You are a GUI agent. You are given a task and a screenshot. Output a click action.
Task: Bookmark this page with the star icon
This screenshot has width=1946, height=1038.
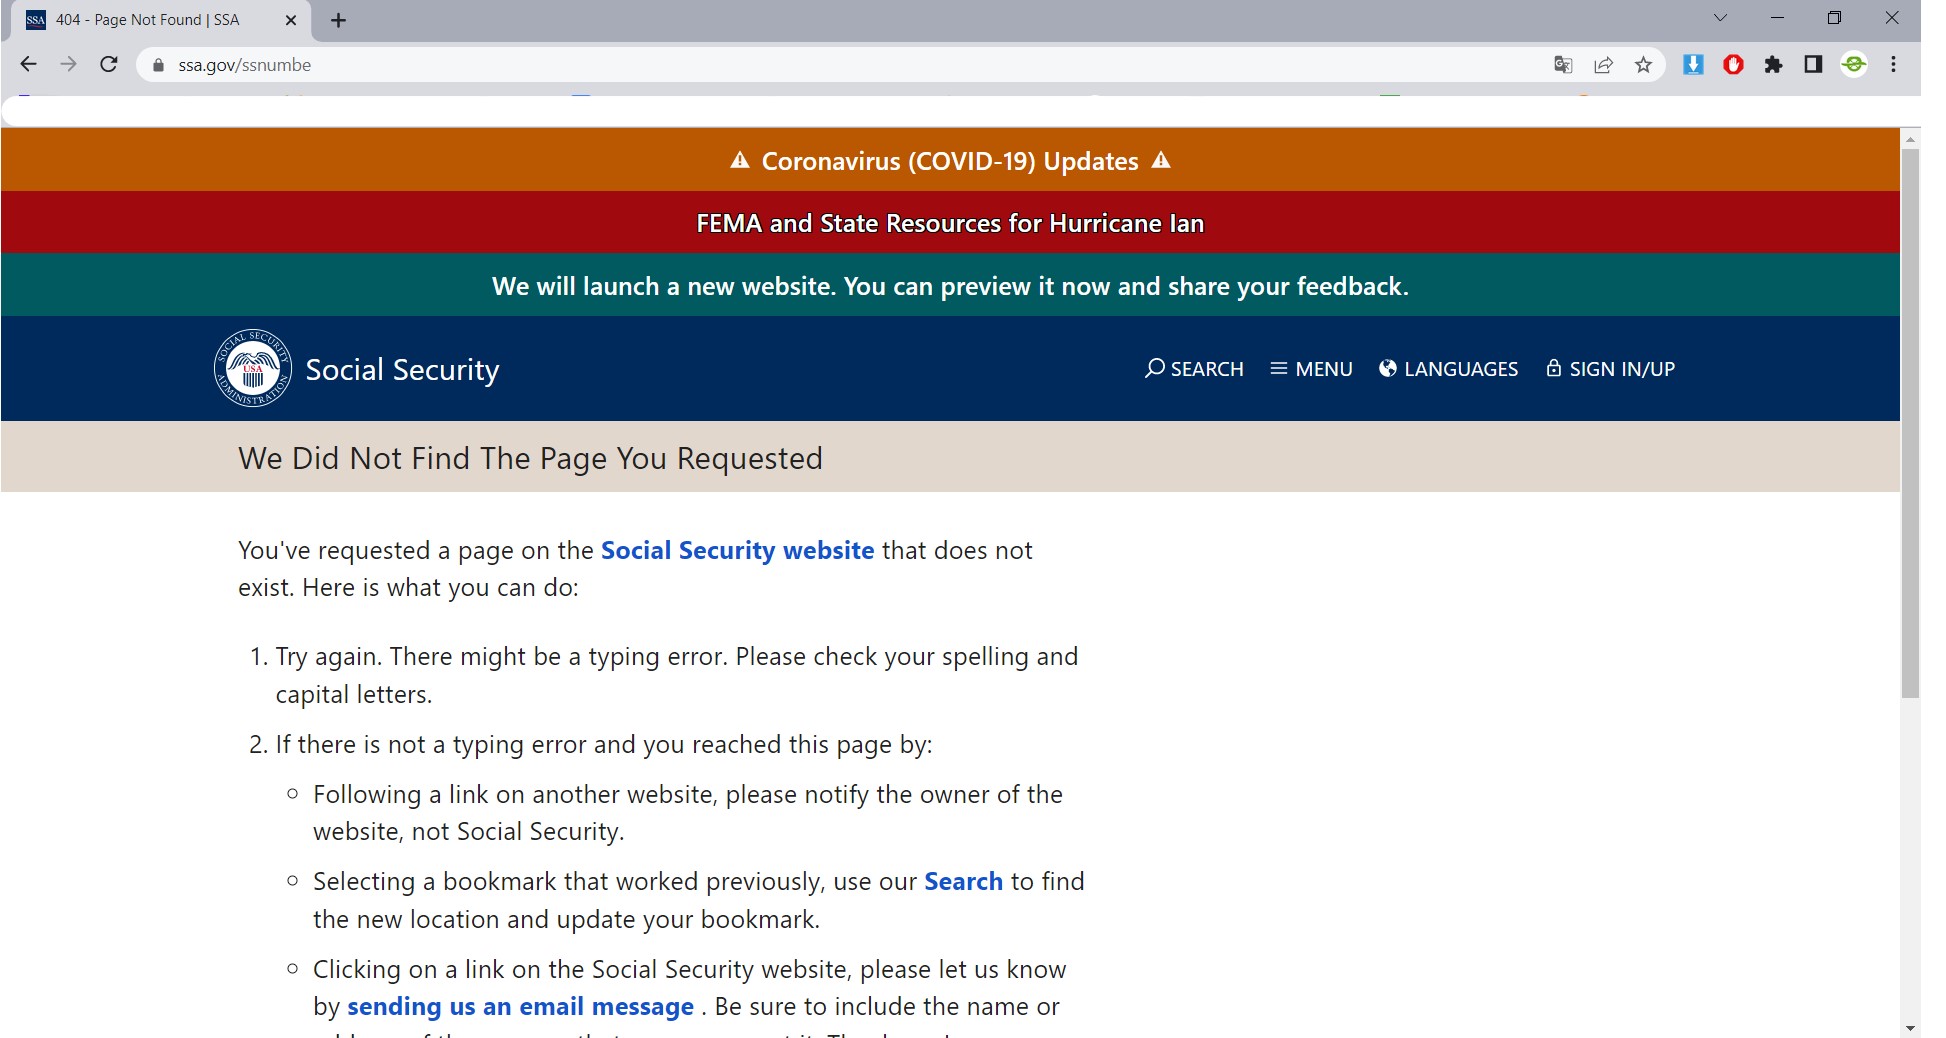coord(1643,65)
